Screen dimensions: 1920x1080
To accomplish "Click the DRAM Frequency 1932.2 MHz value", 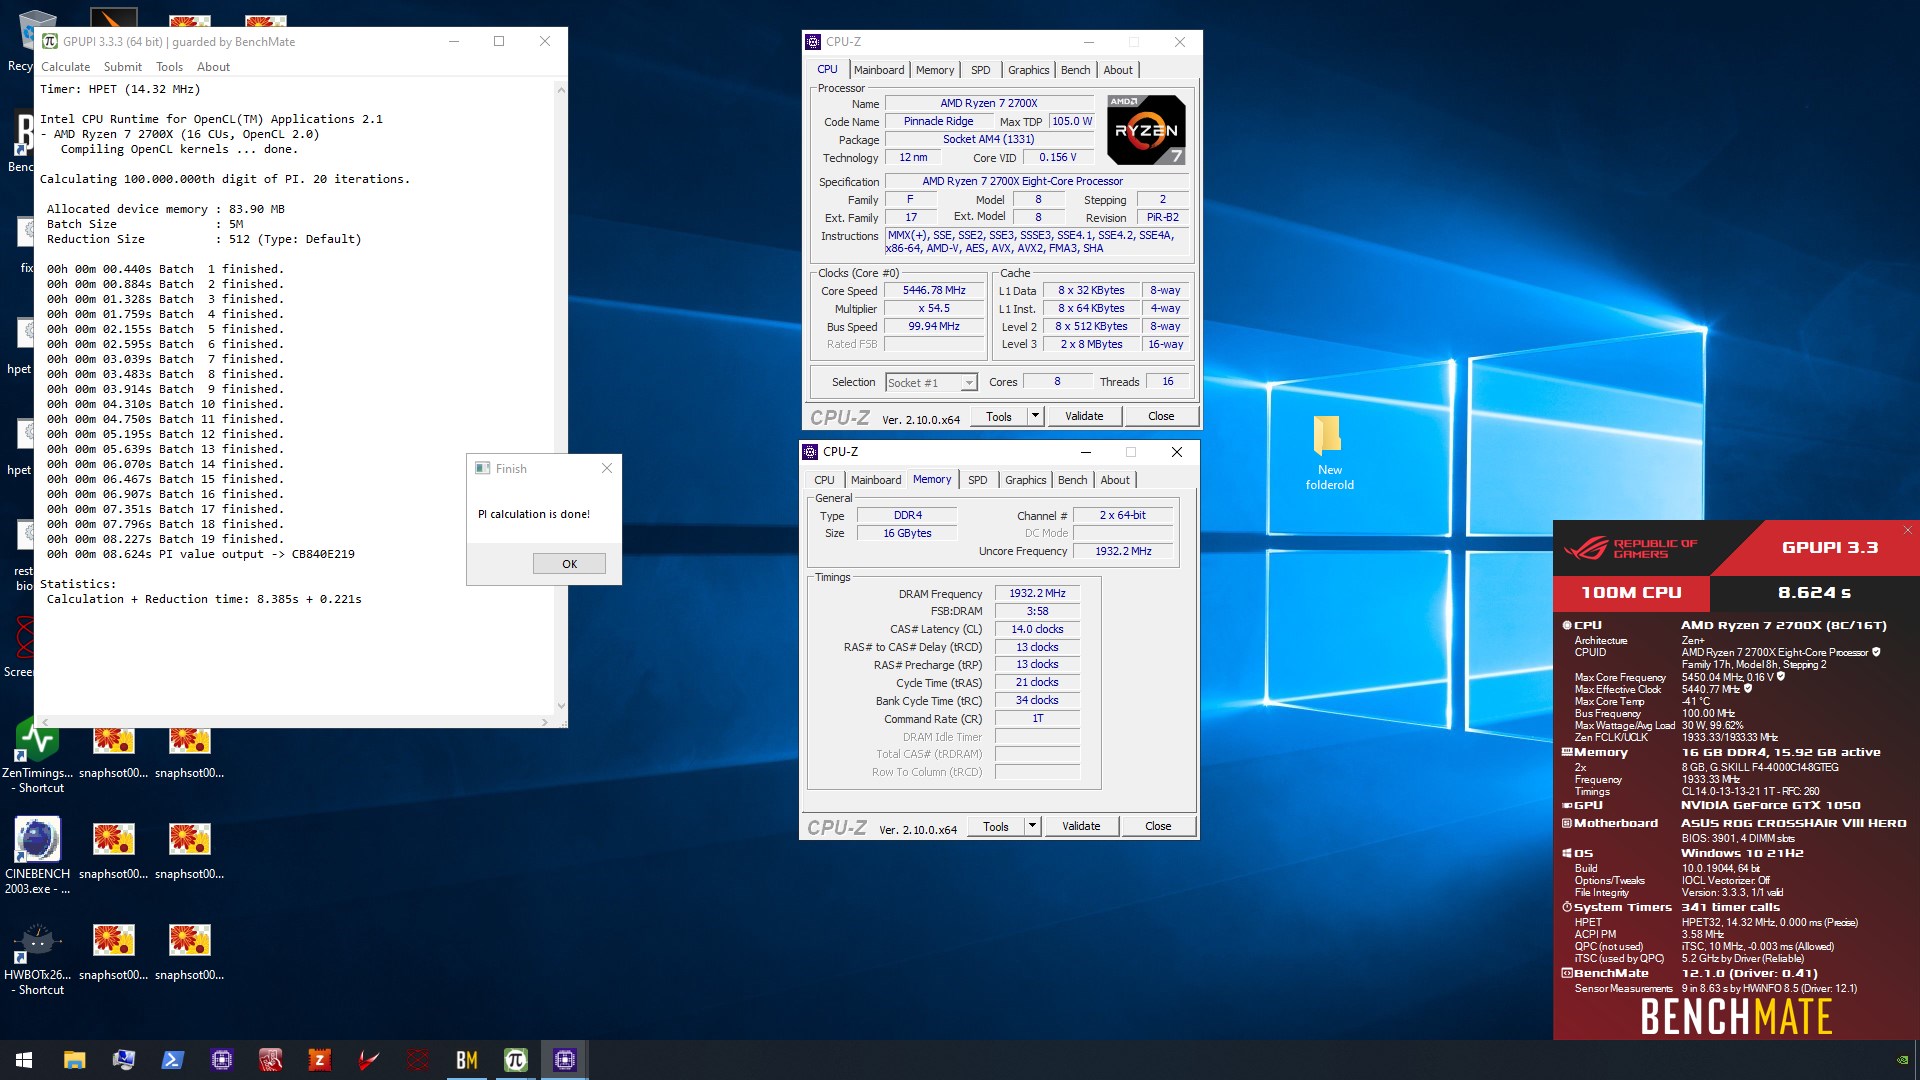I will pos(1037,594).
